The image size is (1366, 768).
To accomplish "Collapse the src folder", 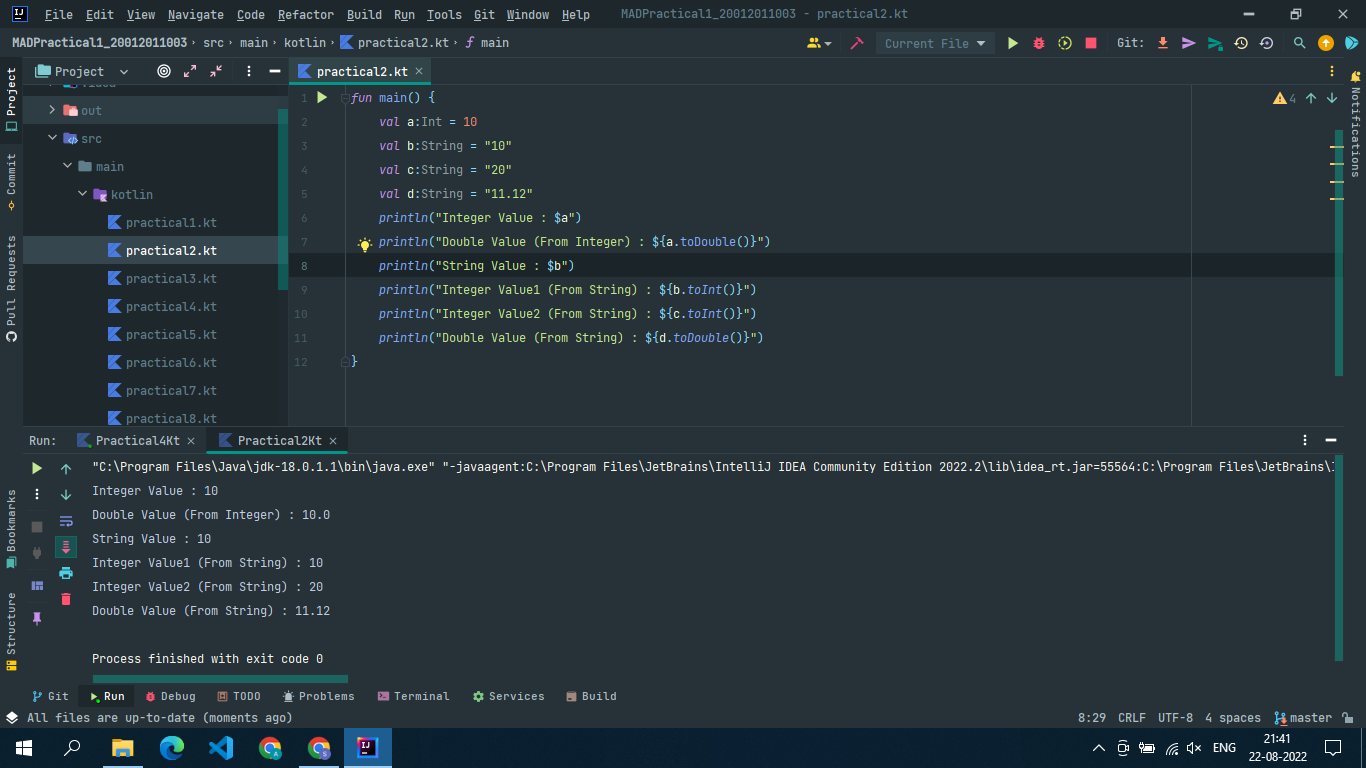I will pyautogui.click(x=53, y=138).
